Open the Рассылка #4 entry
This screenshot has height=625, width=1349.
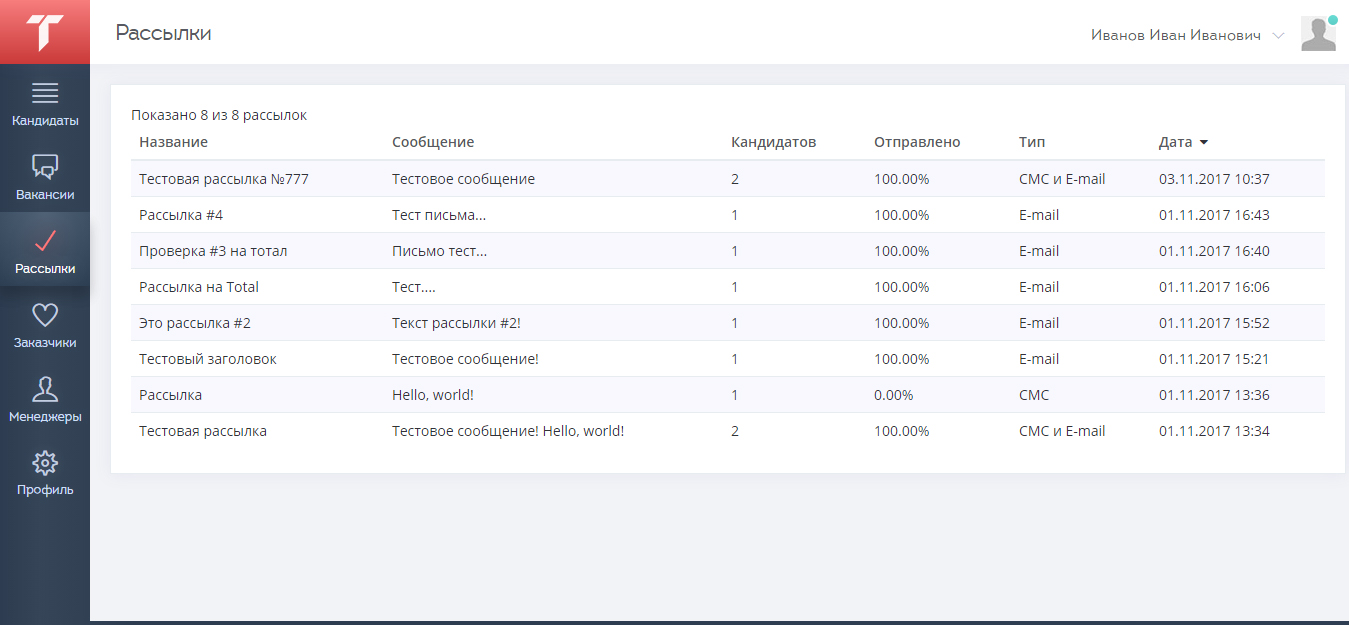(x=181, y=215)
